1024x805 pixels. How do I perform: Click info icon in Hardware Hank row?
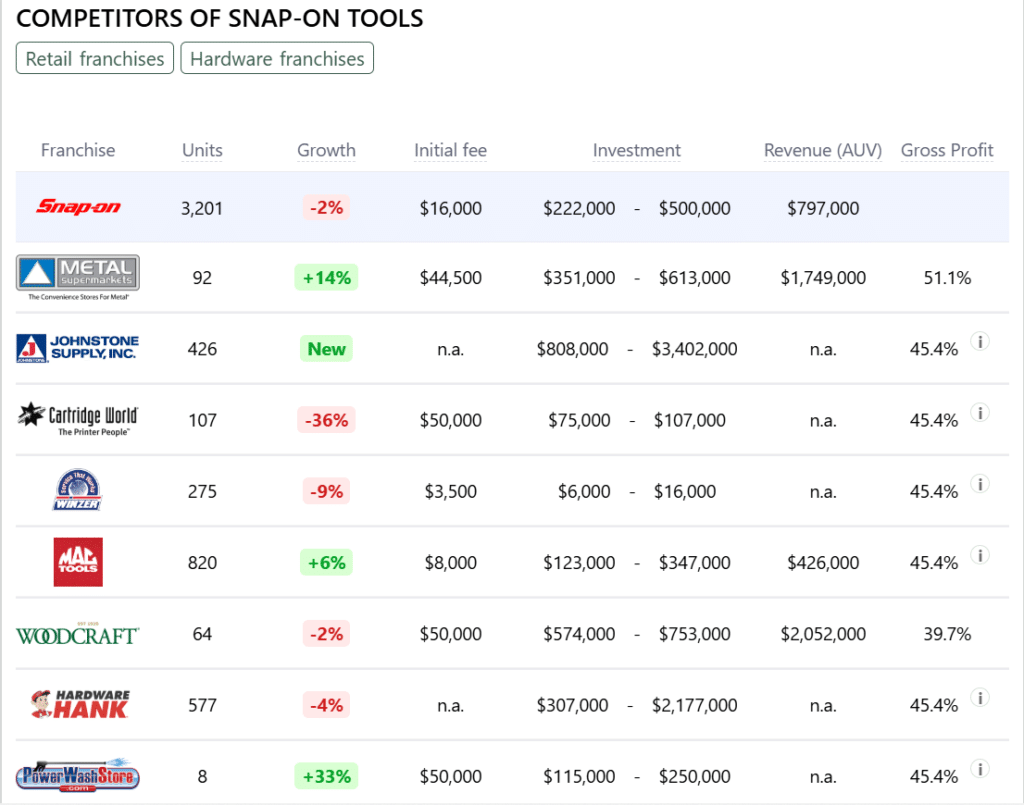(980, 697)
